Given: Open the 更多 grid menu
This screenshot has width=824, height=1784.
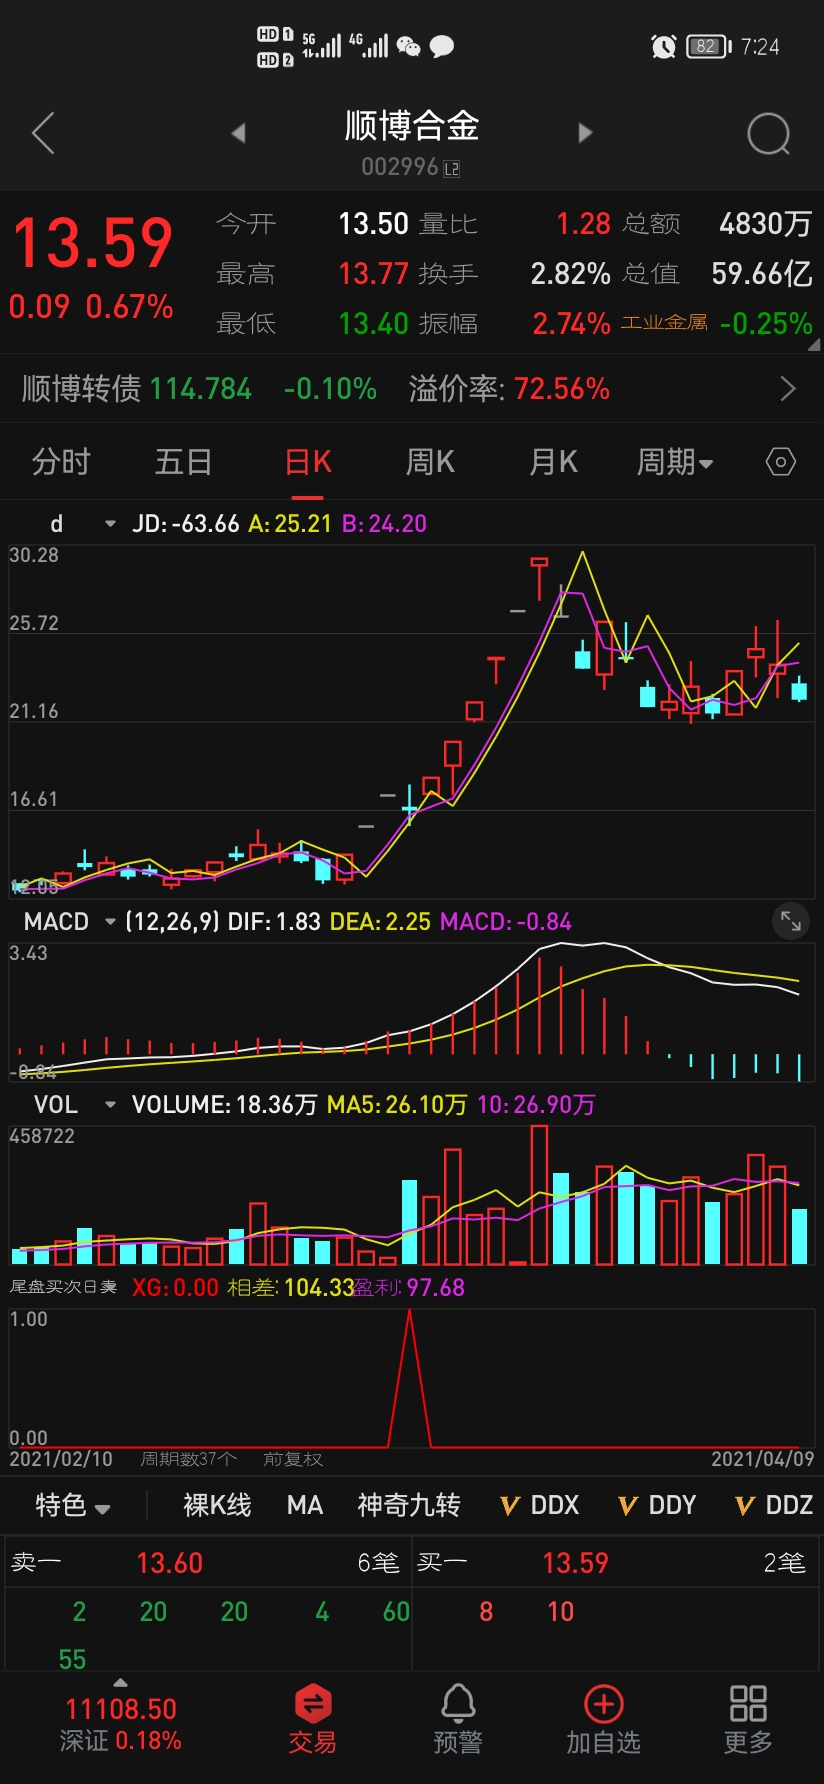Looking at the screenshot, I should click(747, 1718).
